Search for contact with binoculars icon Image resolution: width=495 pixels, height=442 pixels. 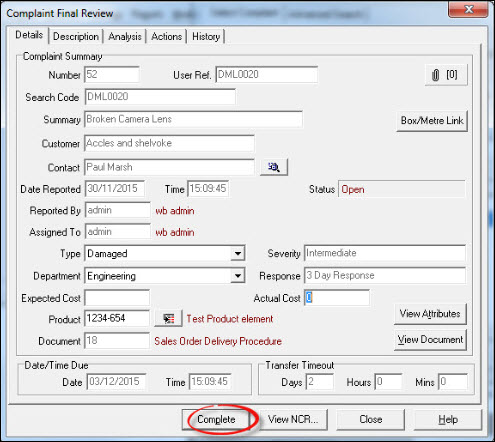274,167
